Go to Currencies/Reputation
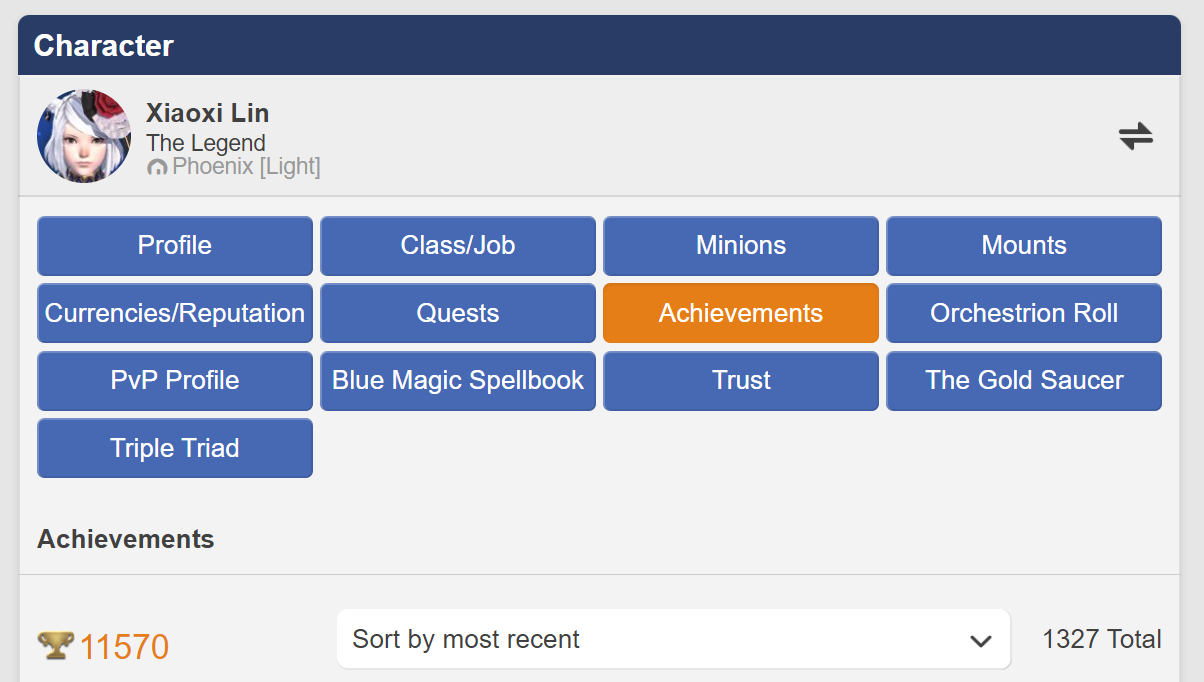Image resolution: width=1204 pixels, height=682 pixels. 175,313
